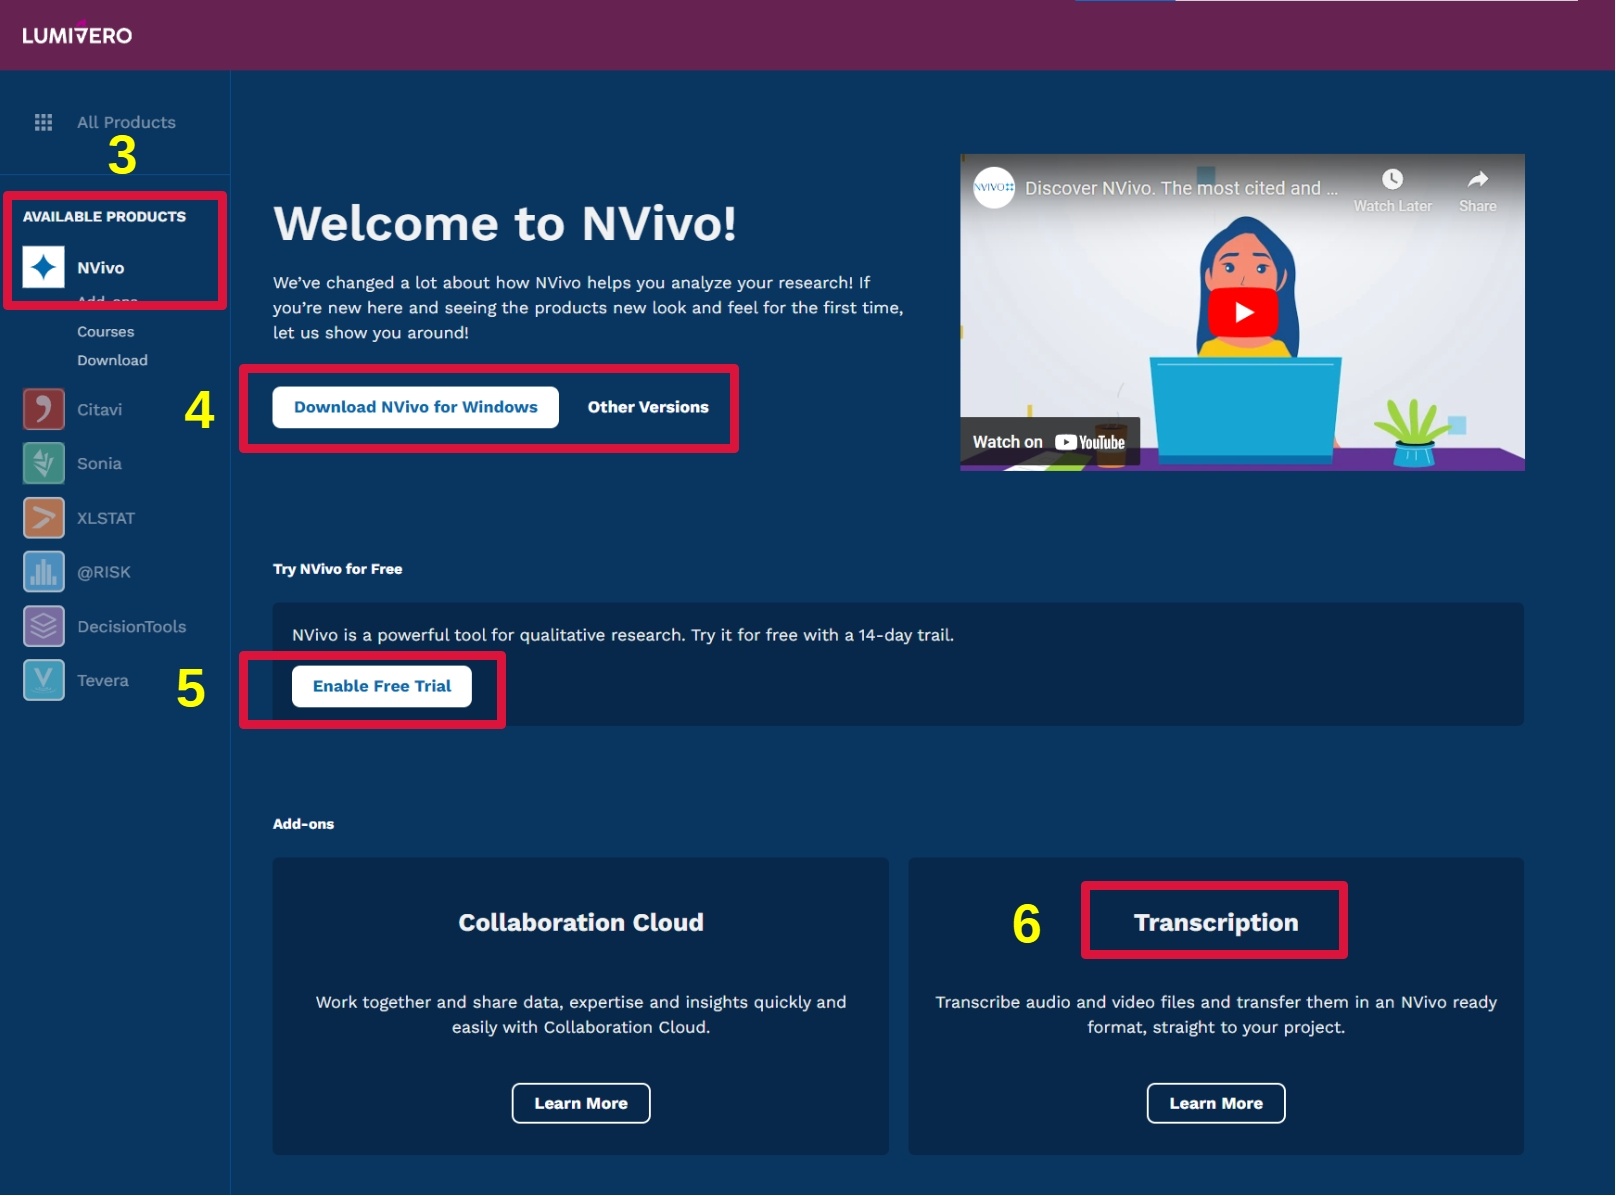Image resolution: width=1616 pixels, height=1196 pixels.
Task: Click the NVivo channel avatar on video
Action: (x=994, y=187)
